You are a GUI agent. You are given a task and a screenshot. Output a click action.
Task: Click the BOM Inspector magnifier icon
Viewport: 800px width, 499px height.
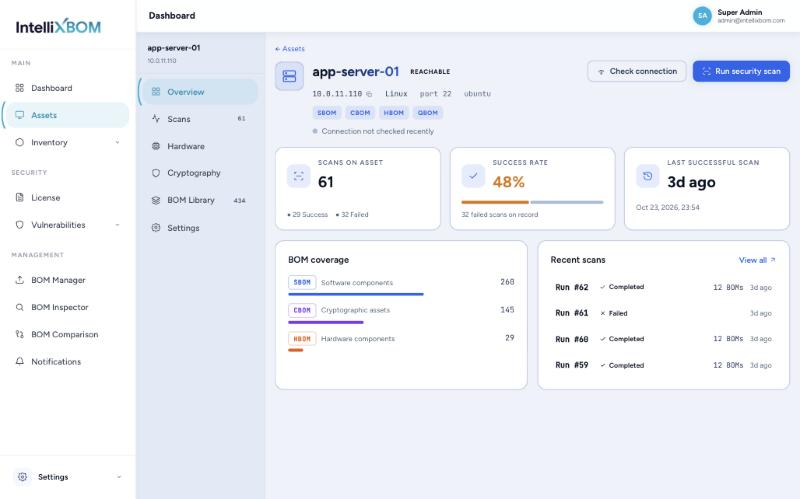[x=19, y=307]
